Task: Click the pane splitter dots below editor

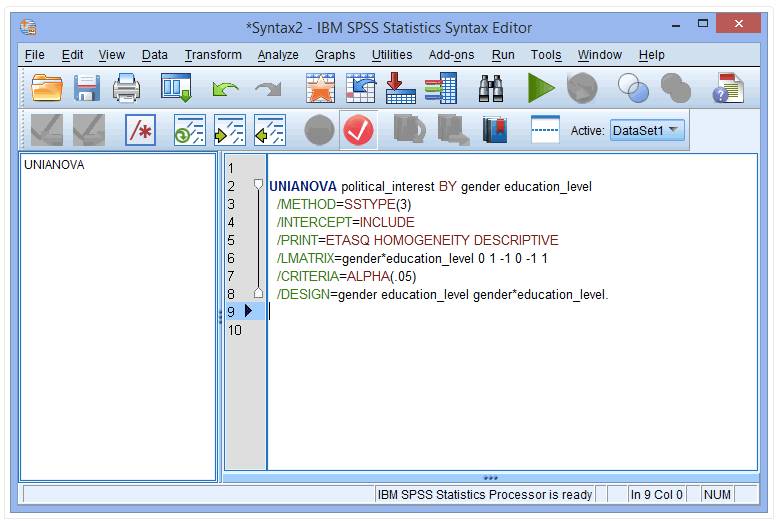Action: 490,478
